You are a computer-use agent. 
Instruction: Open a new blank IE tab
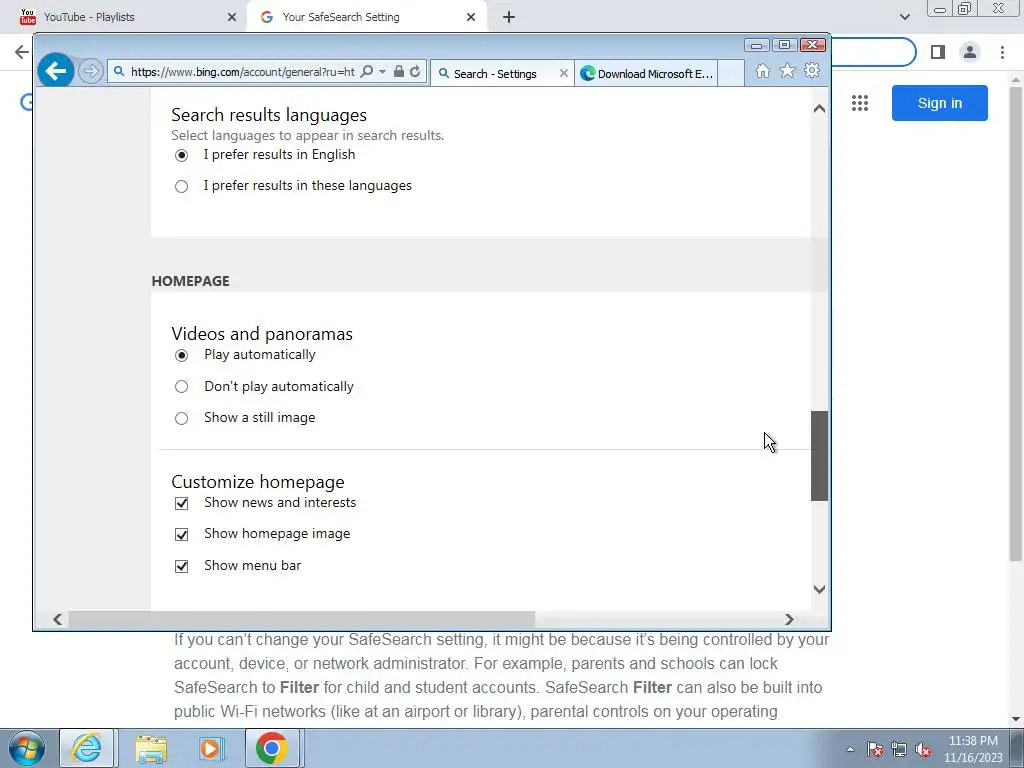[731, 73]
